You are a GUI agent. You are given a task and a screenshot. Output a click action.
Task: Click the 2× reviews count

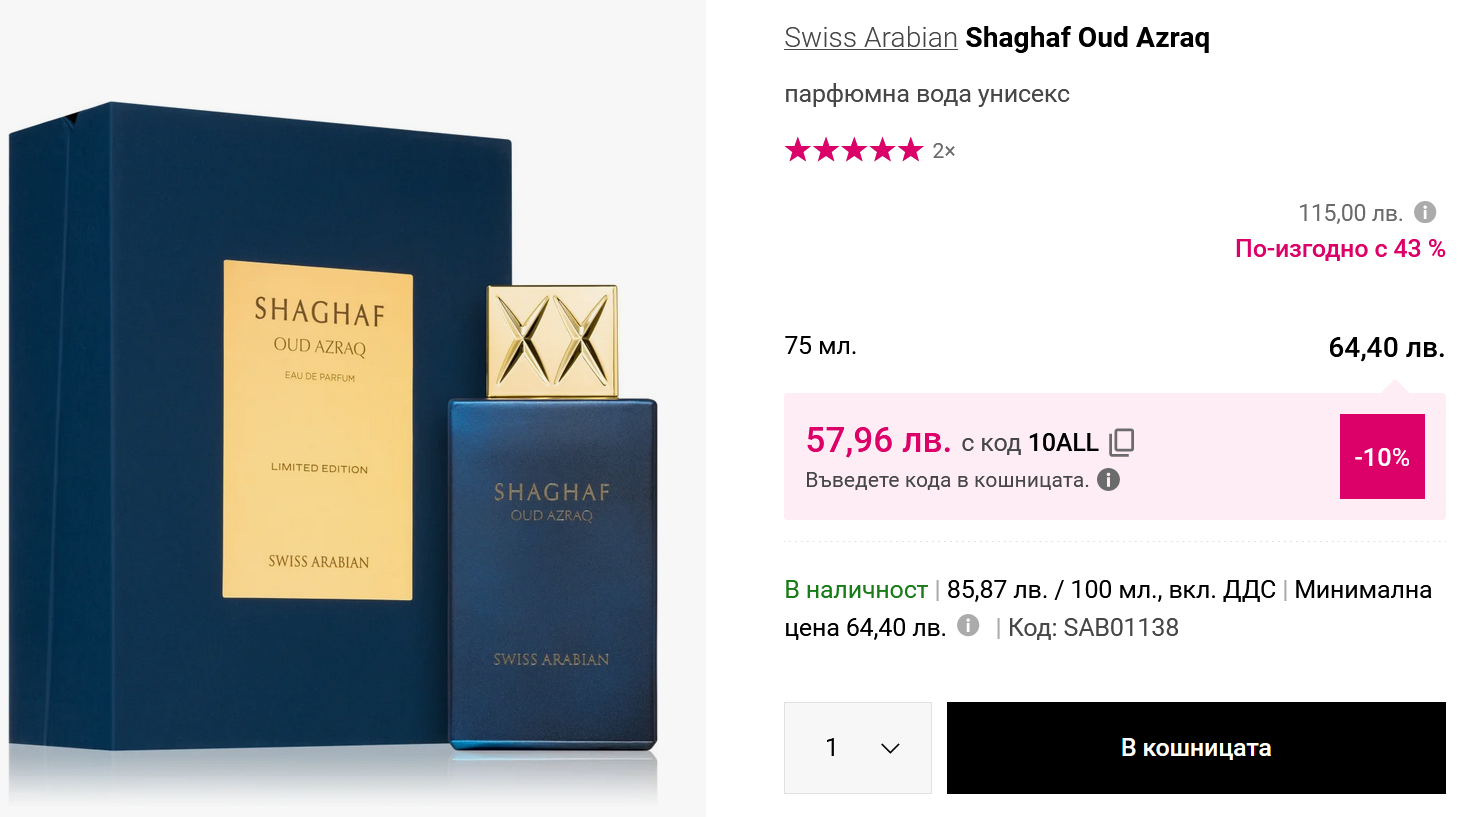click(x=944, y=151)
